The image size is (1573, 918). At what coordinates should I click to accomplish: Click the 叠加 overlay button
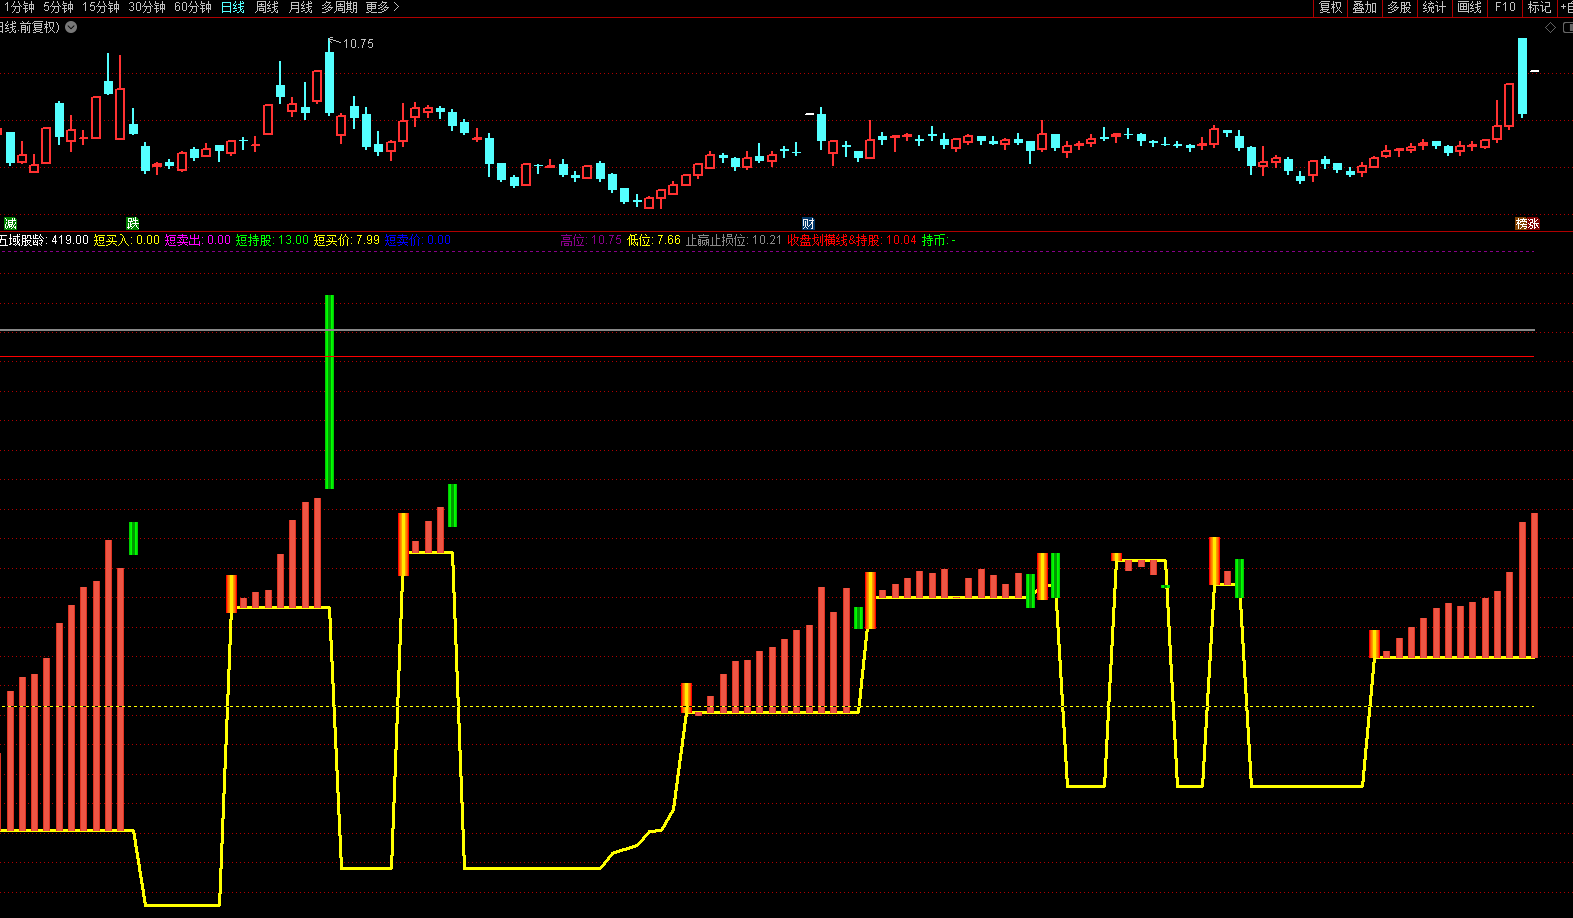tap(1365, 7)
